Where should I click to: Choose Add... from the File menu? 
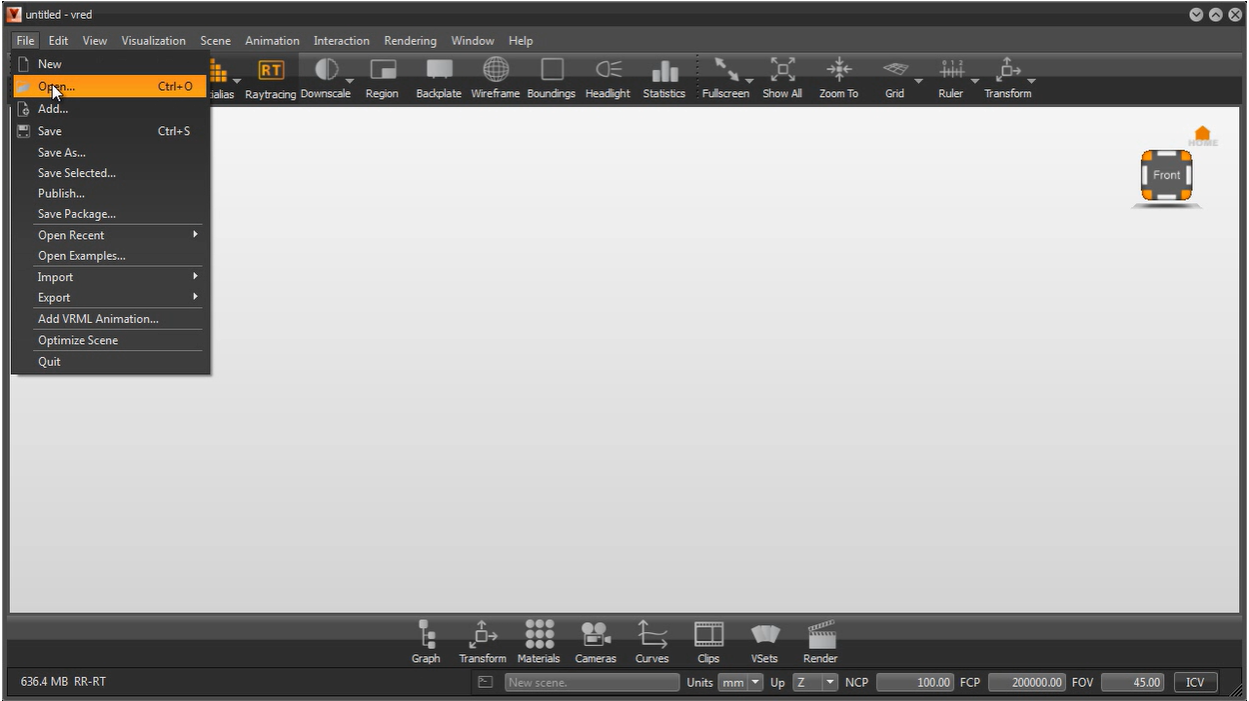point(110,109)
